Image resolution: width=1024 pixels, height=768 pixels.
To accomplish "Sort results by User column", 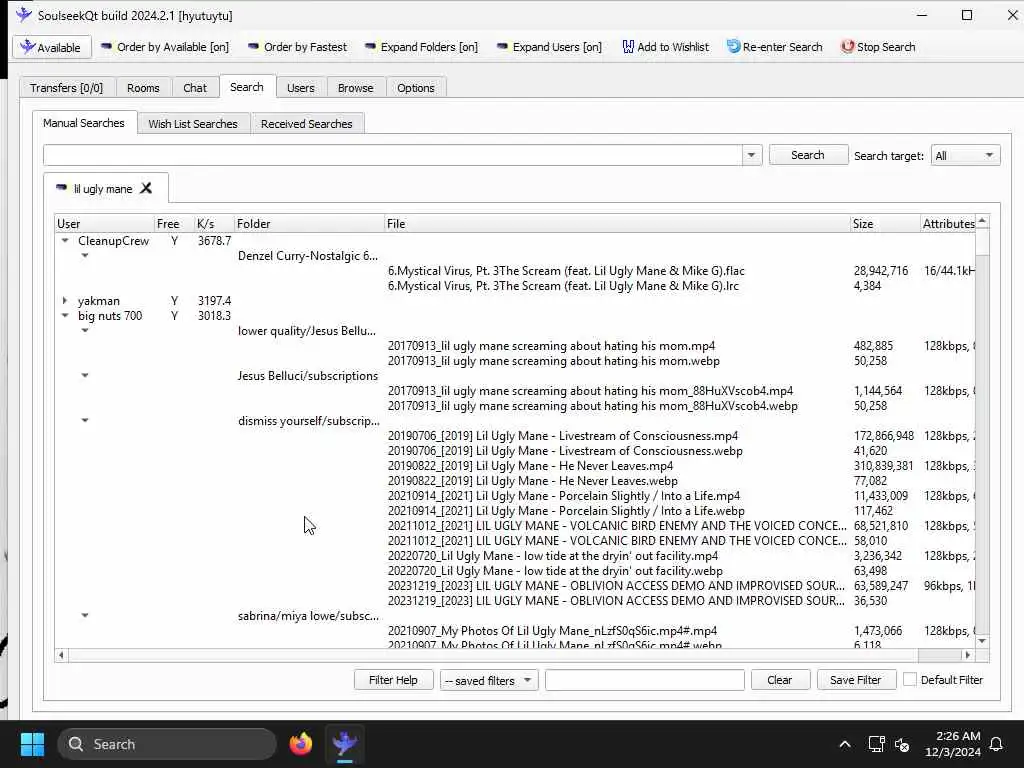I will coord(104,223).
